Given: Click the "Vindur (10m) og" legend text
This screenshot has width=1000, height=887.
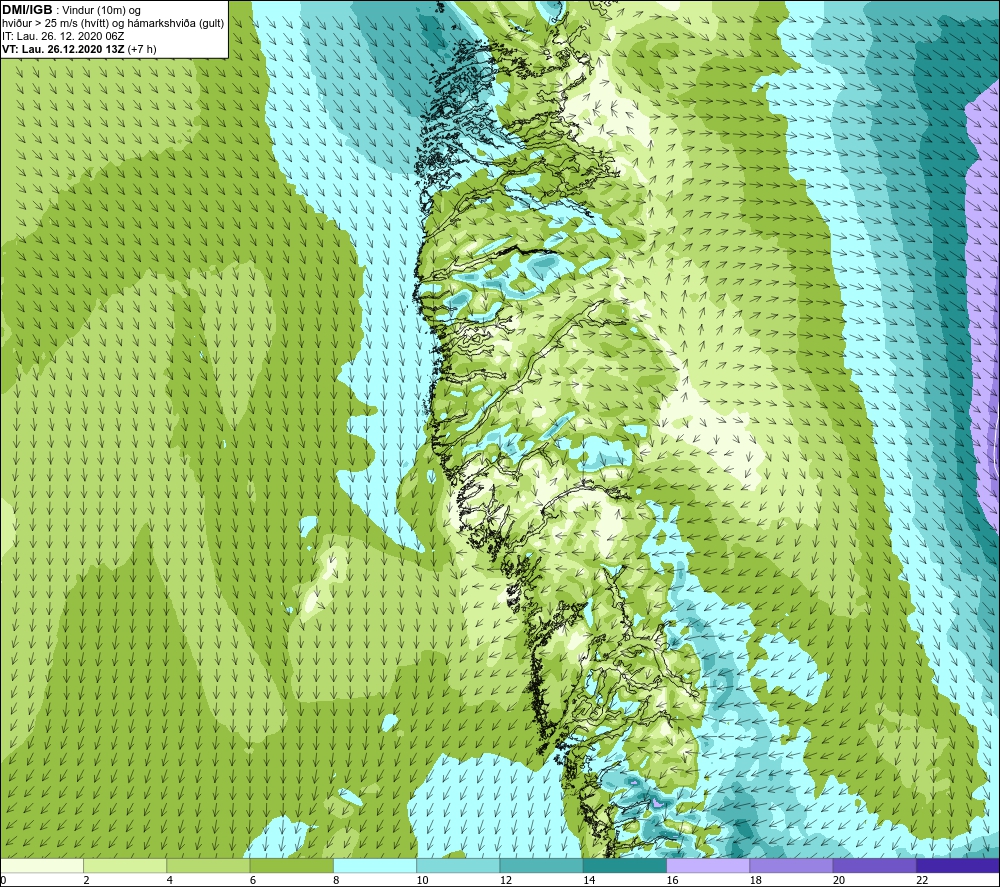Looking at the screenshot, I should 101,11.
